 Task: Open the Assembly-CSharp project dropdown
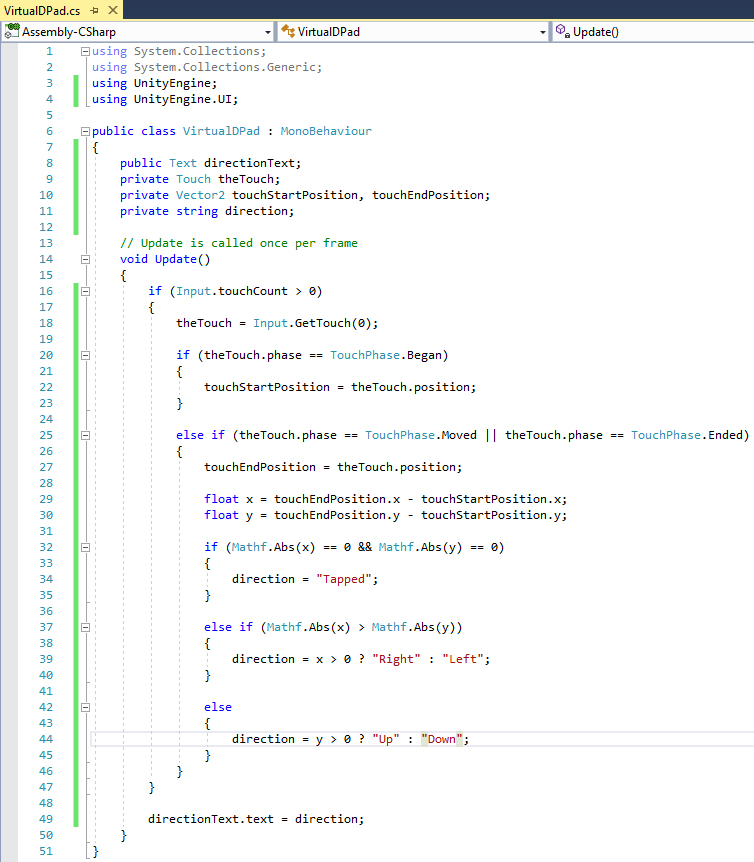[x=268, y=32]
